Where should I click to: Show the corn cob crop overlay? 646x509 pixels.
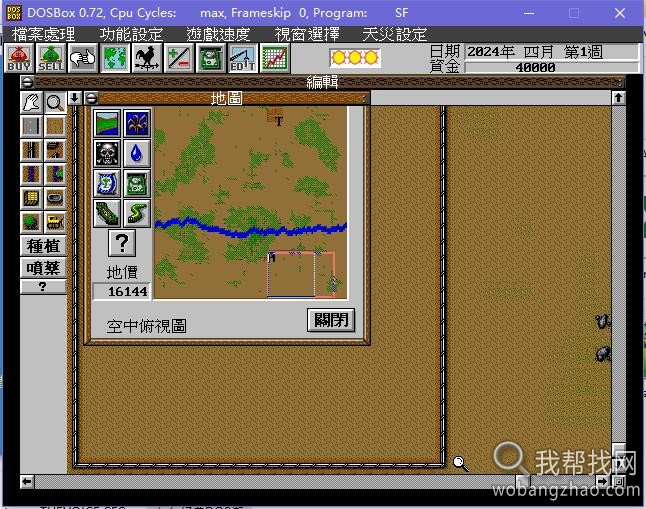coord(107,213)
